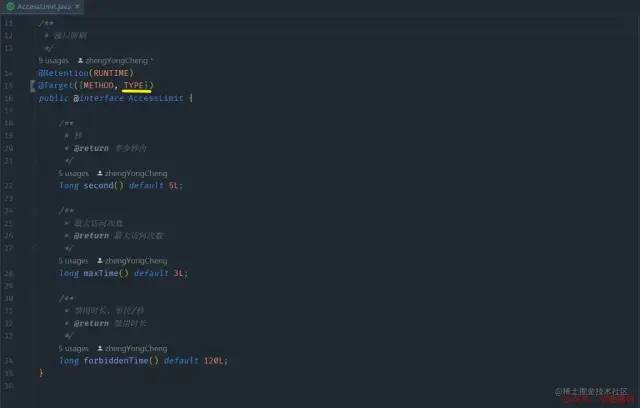The image size is (640, 408).
Task: Click the @return tag above second()
Action: pos(91,148)
